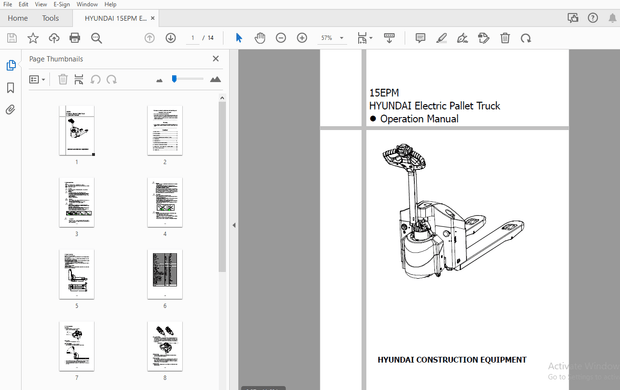Select the highlighter pen tool
Image resolution: width=620 pixels, height=390 pixels.
coord(441,38)
